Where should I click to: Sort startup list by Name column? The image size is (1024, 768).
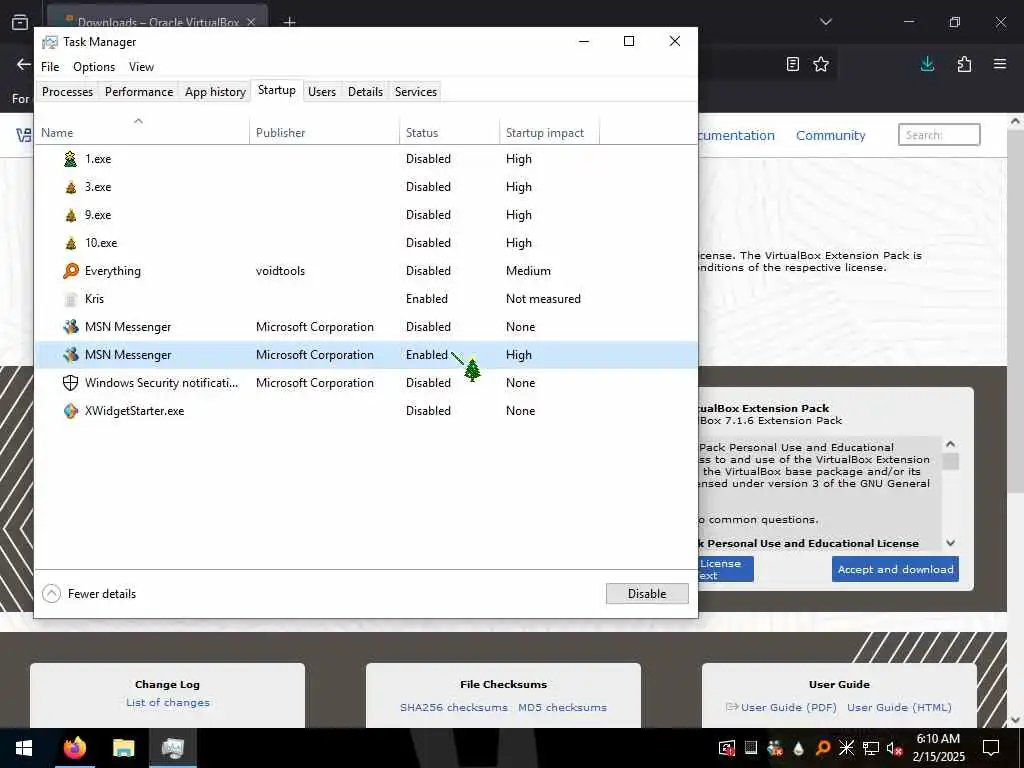(142, 133)
